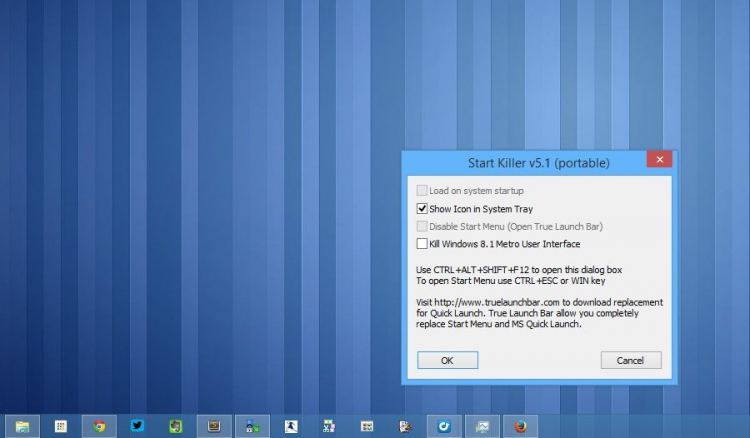Open the running man icon in taskbar
Viewport: 750px width, 438px height.
pos(291,426)
